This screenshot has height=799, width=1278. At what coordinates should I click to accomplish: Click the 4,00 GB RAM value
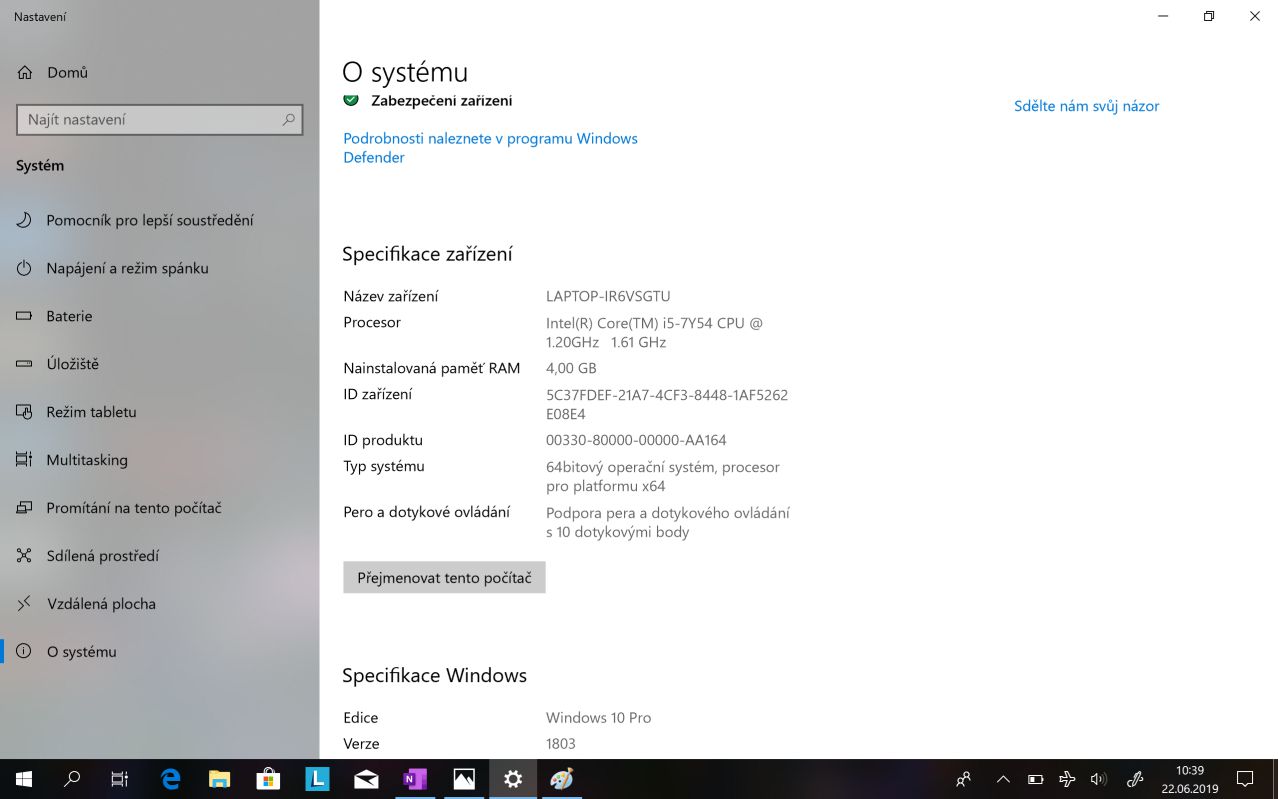click(x=571, y=368)
